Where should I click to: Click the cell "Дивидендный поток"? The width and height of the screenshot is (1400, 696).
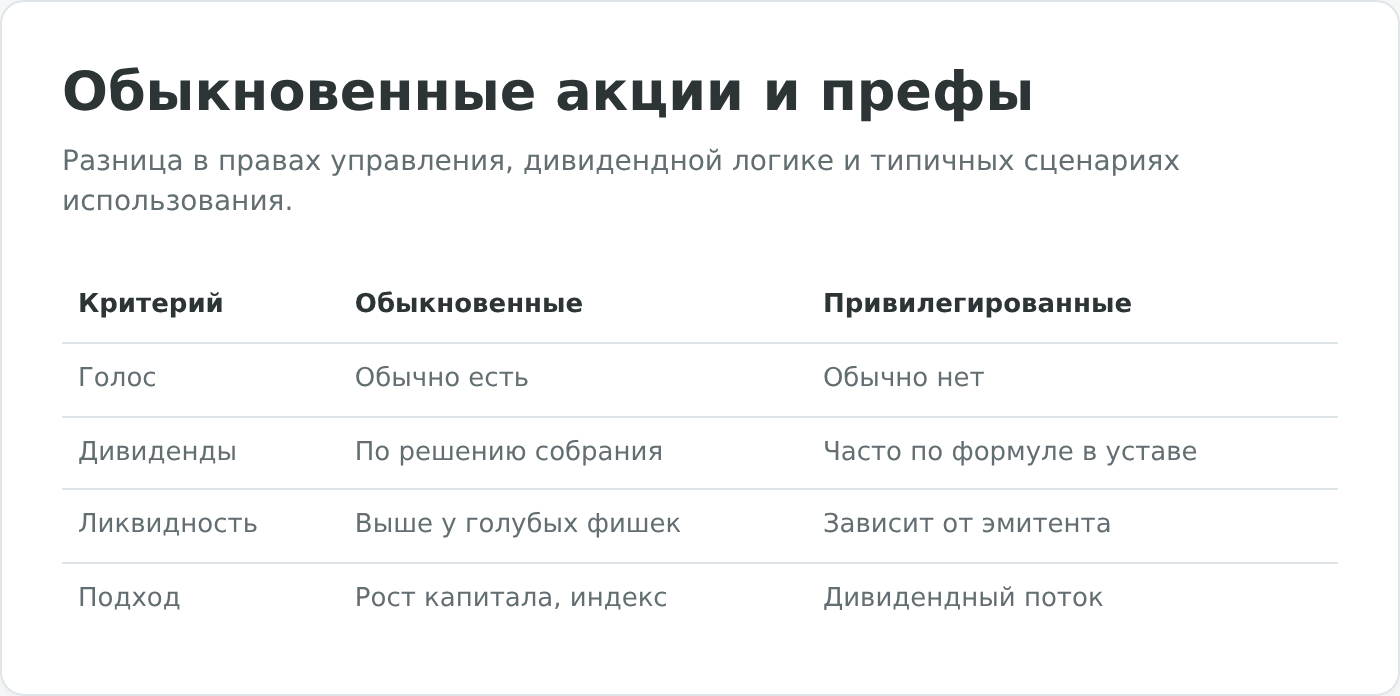(962, 598)
